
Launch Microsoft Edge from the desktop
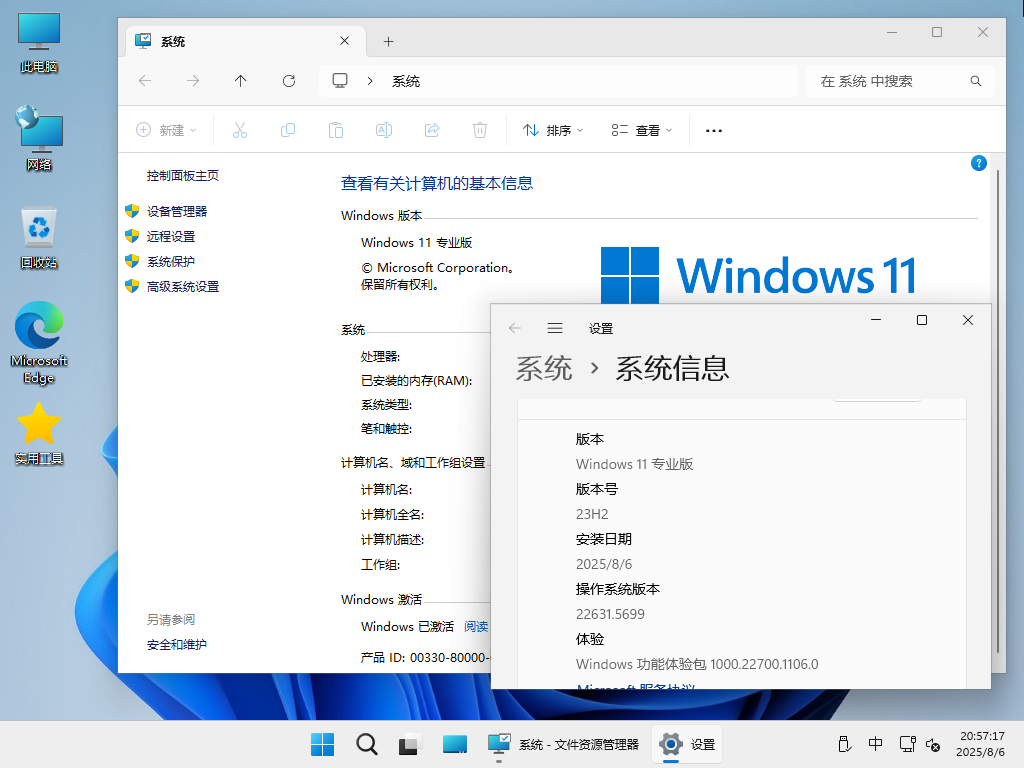[x=39, y=343]
